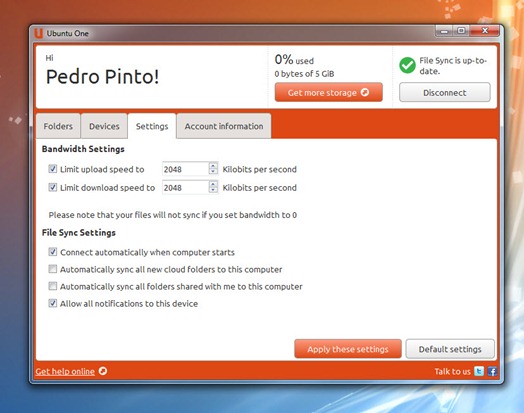Open the Facebook icon in the footer
Viewport: 524px width, 413px height.
click(492, 371)
